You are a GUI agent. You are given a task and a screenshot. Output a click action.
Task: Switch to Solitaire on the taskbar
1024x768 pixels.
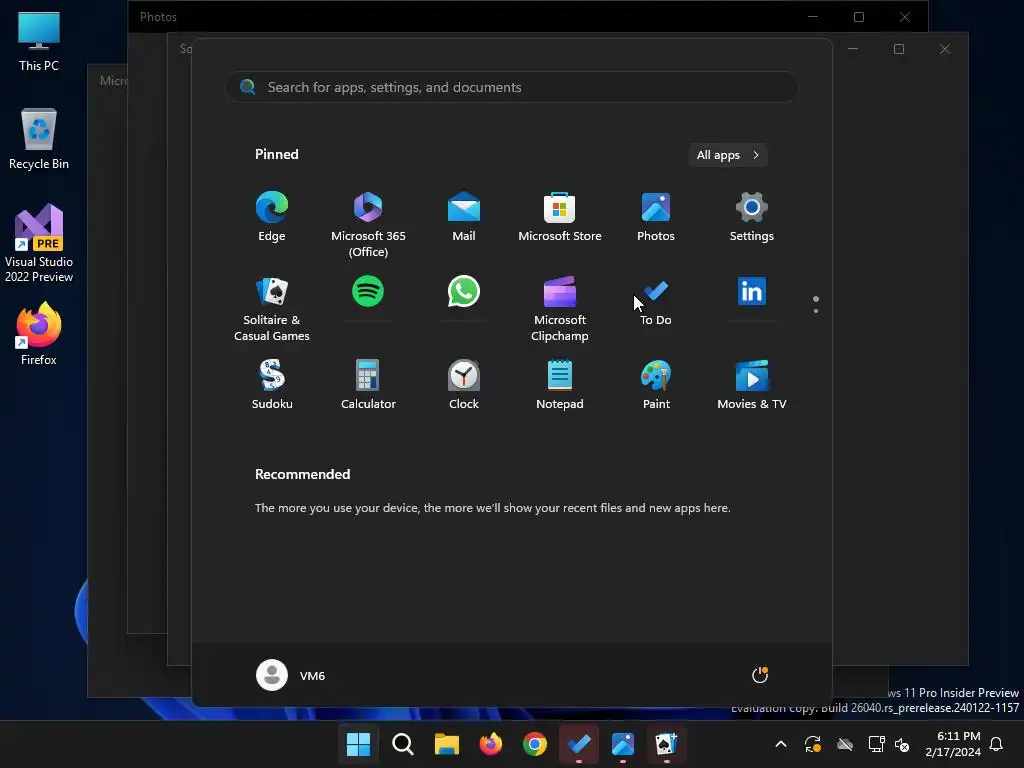(666, 744)
